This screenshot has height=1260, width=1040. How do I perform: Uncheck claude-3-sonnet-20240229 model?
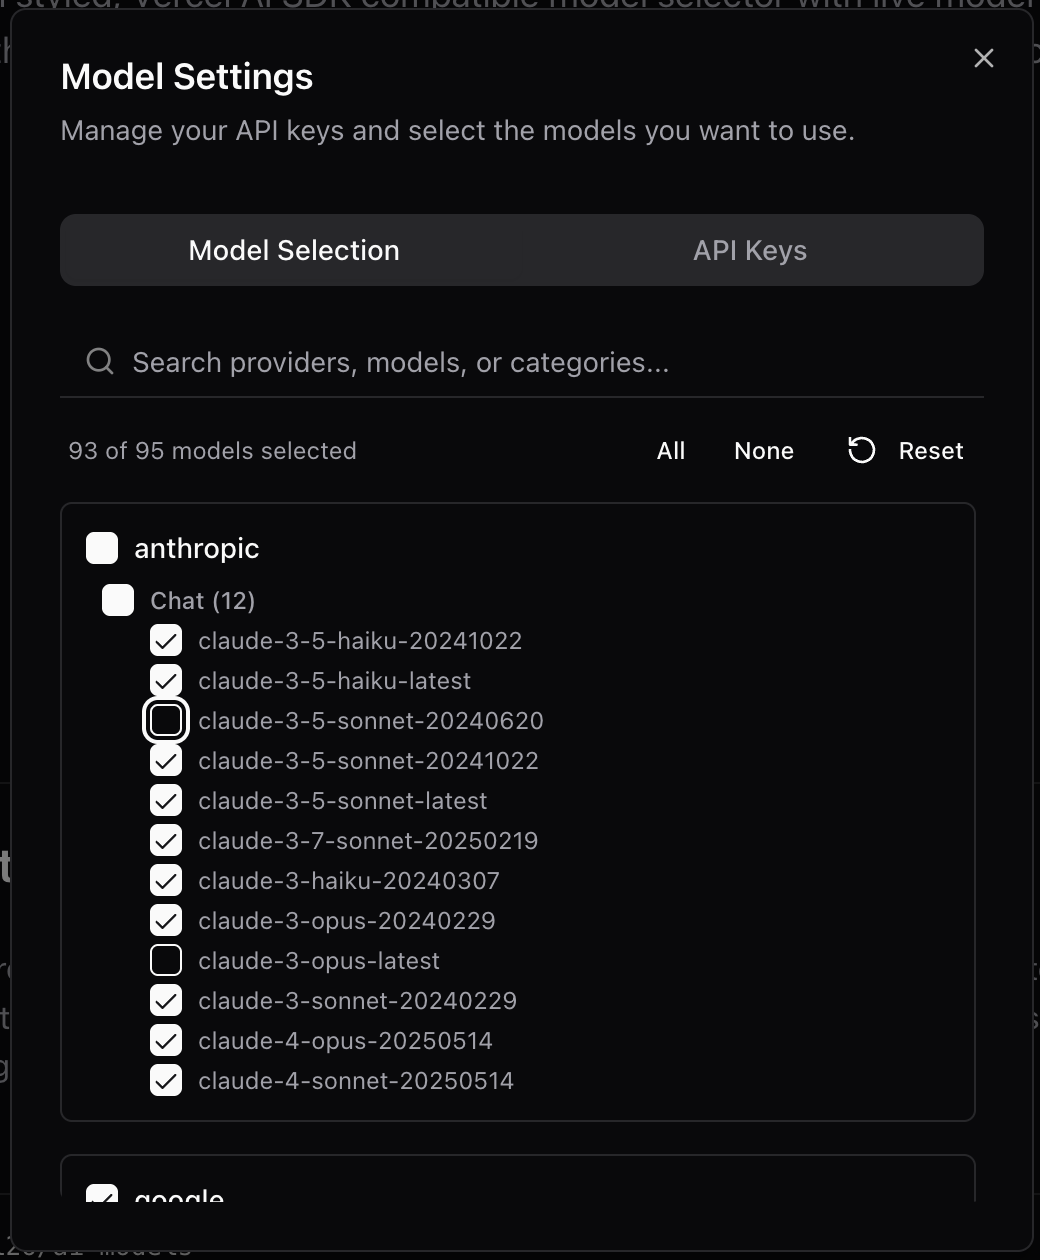coord(166,1000)
